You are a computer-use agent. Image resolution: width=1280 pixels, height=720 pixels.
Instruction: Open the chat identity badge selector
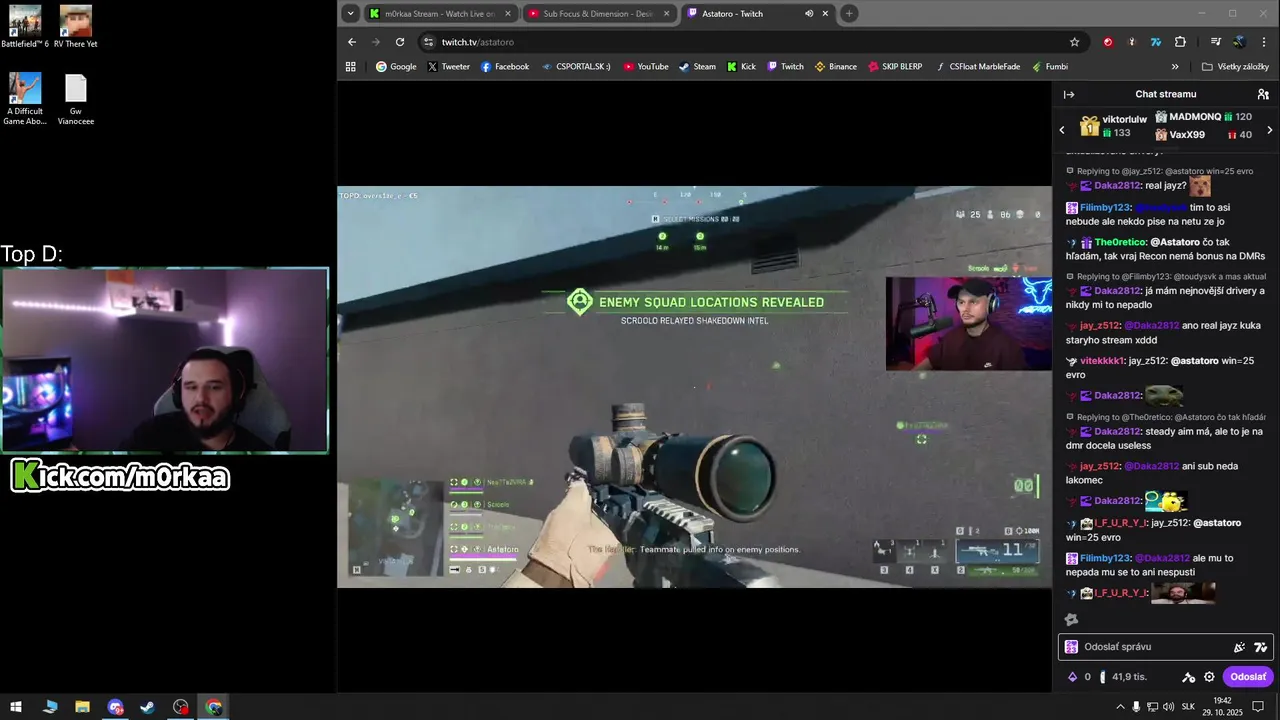pos(1071,647)
